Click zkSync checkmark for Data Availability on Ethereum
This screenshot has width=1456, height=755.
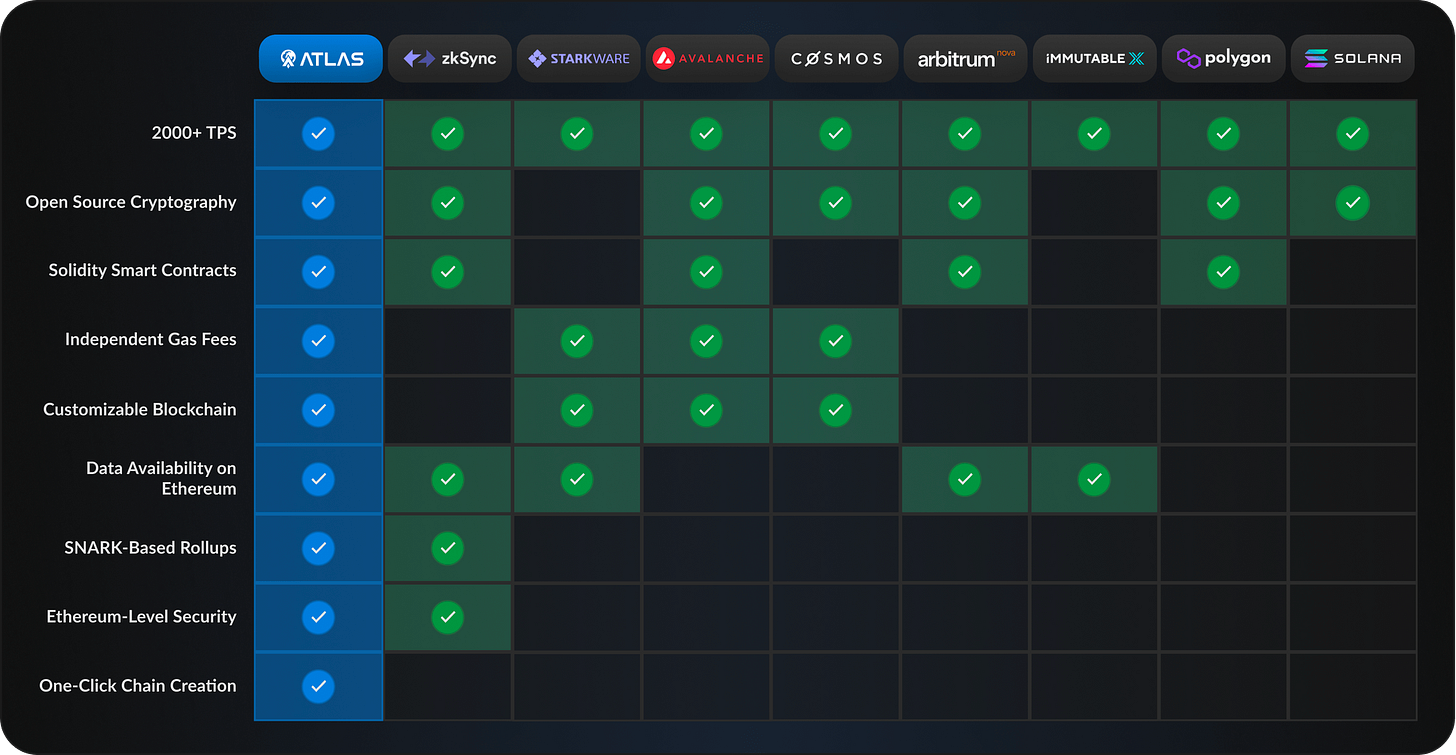447,479
